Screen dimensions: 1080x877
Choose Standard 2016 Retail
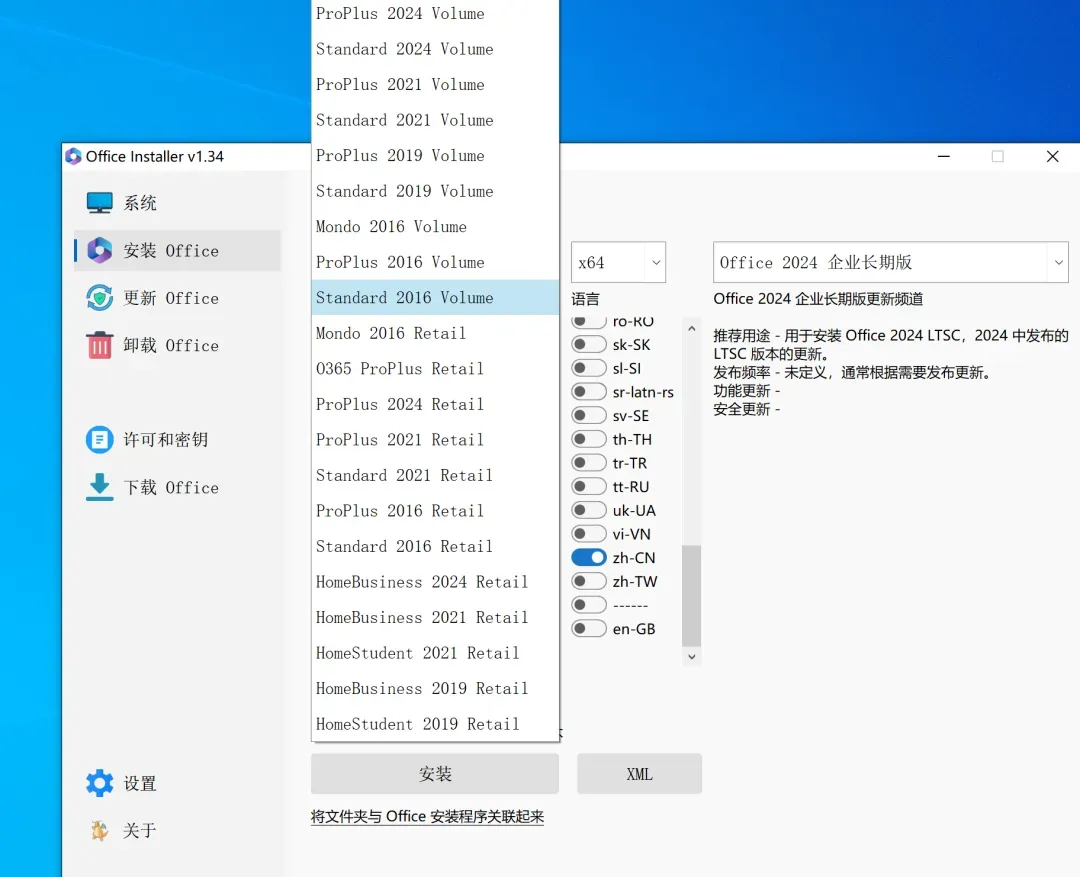(435, 546)
